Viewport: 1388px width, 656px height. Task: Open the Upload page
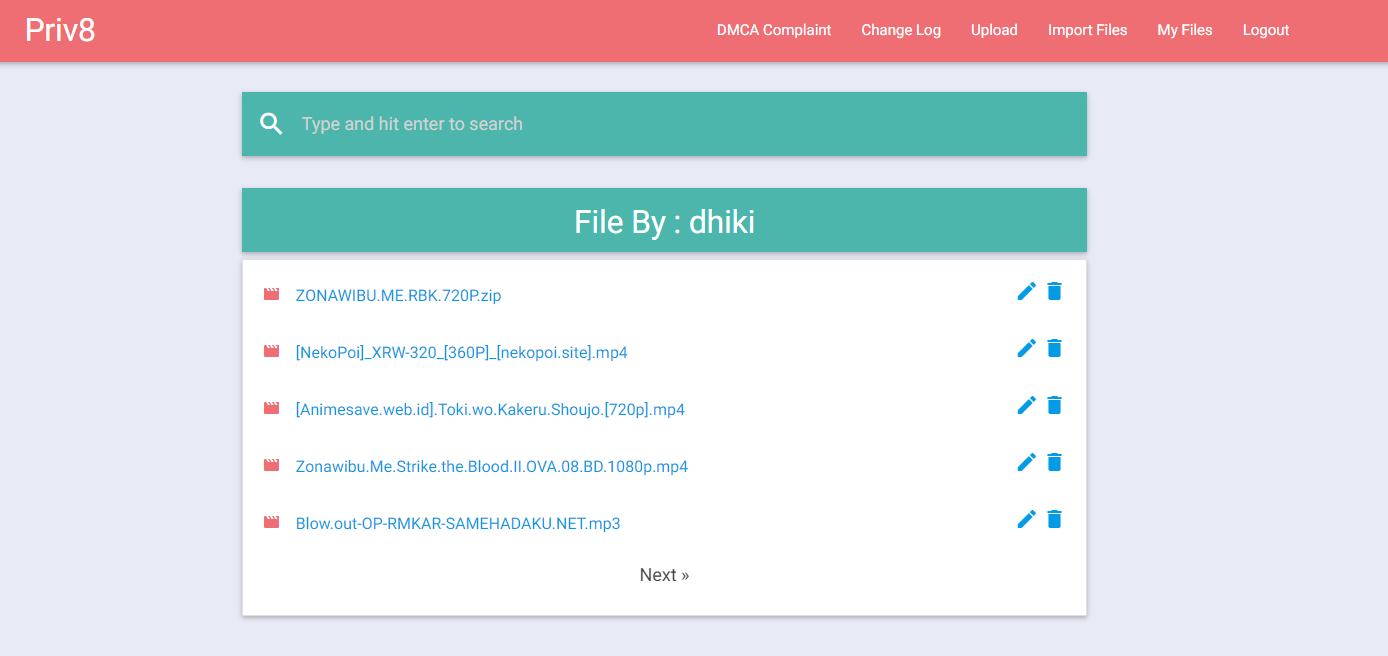(x=994, y=30)
